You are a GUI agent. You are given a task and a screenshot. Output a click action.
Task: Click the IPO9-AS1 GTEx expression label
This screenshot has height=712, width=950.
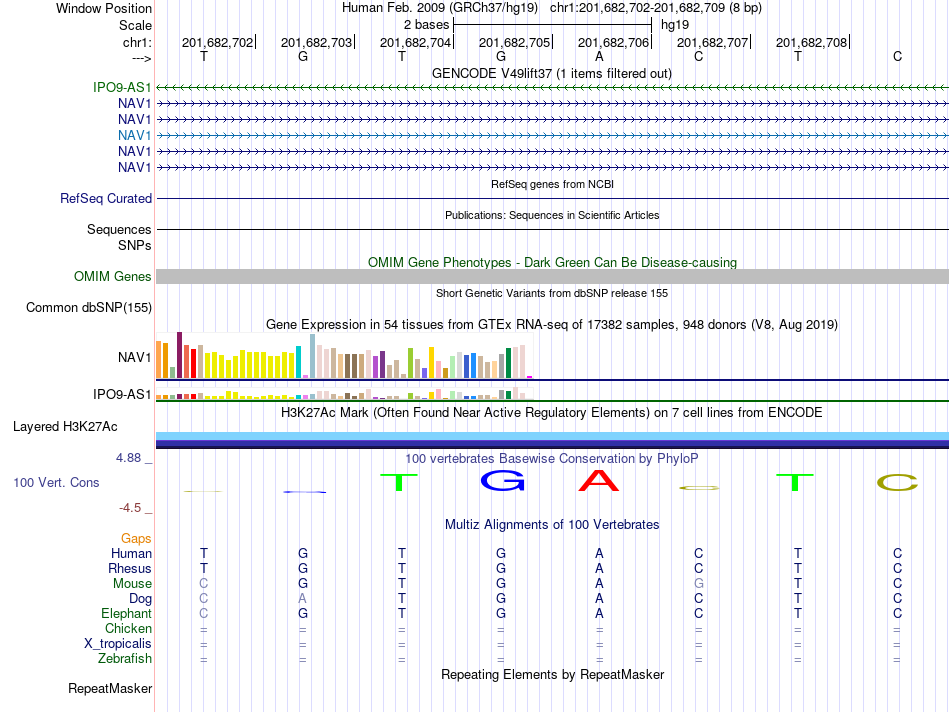coord(122,394)
